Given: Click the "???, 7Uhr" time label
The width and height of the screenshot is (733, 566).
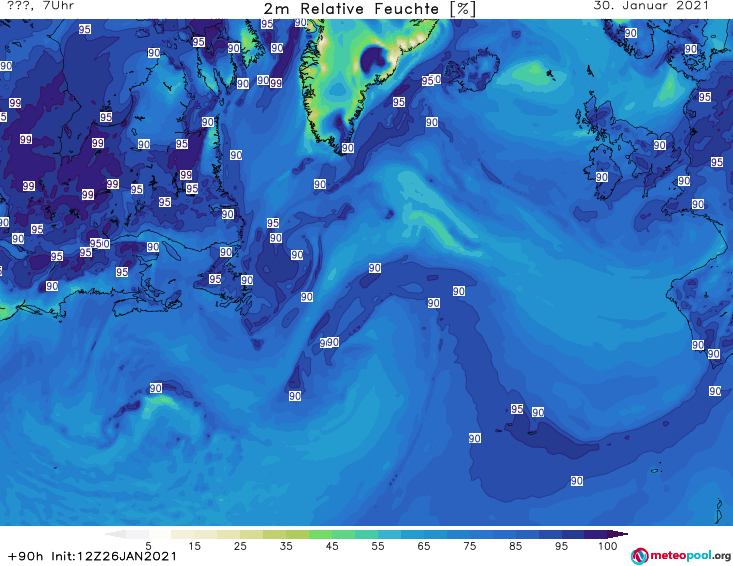Looking at the screenshot, I should click(40, 6).
